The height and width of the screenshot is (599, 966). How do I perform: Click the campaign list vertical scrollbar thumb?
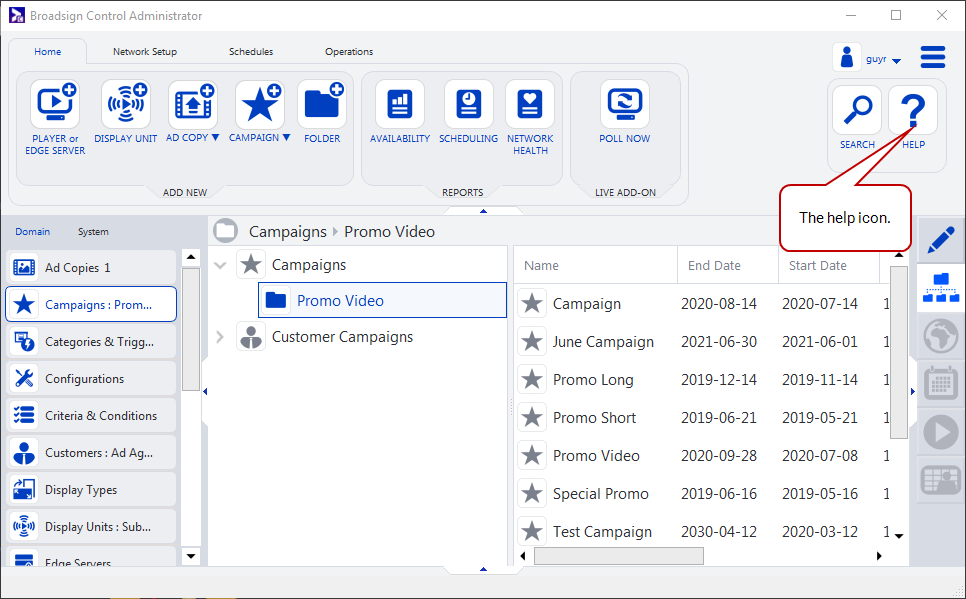click(899, 352)
